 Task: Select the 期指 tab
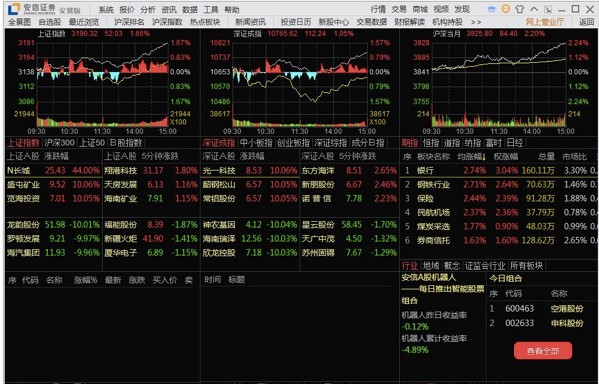(410, 143)
